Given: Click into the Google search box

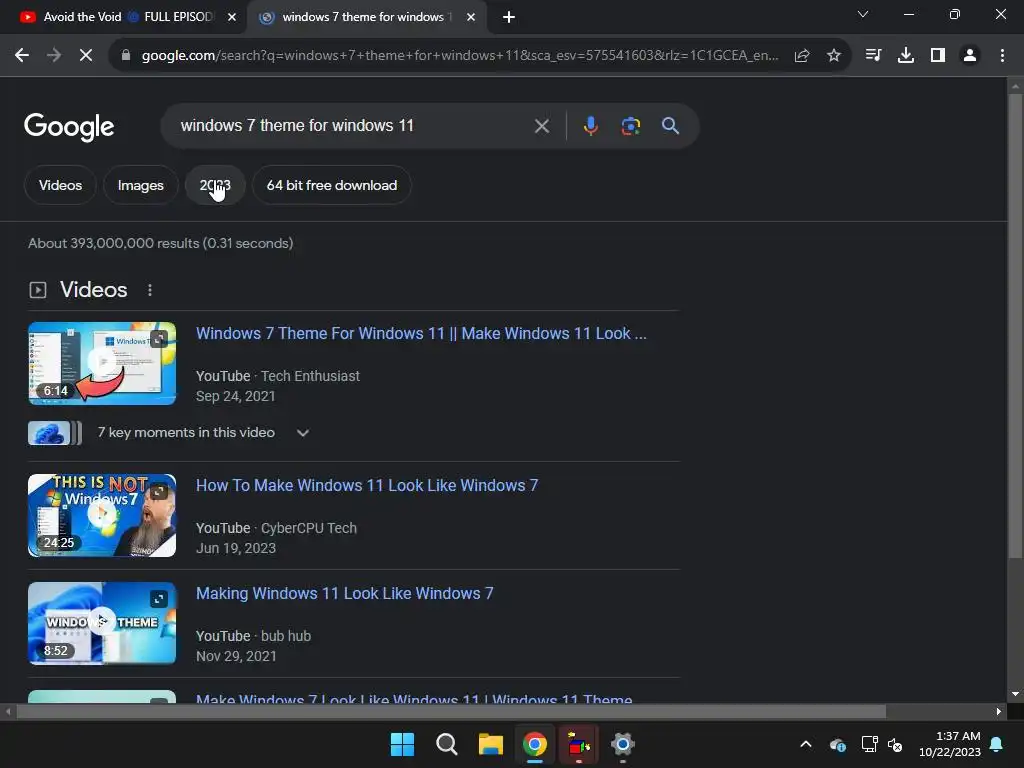Looking at the screenshot, I should coord(353,125).
